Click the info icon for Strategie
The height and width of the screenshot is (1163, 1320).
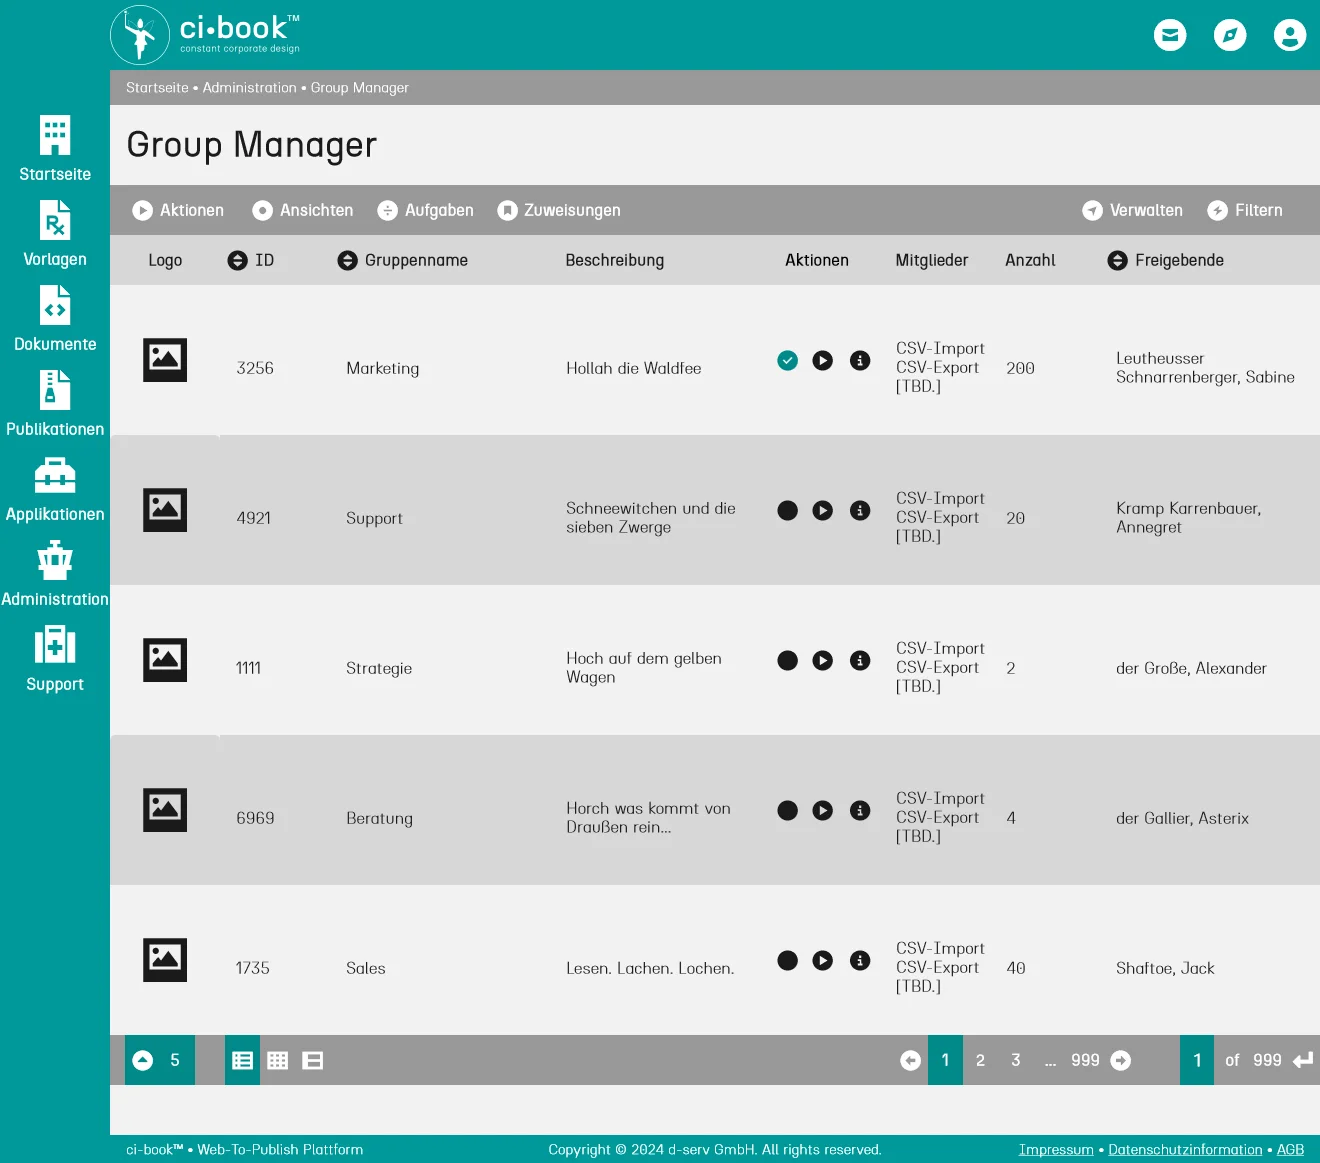(860, 660)
